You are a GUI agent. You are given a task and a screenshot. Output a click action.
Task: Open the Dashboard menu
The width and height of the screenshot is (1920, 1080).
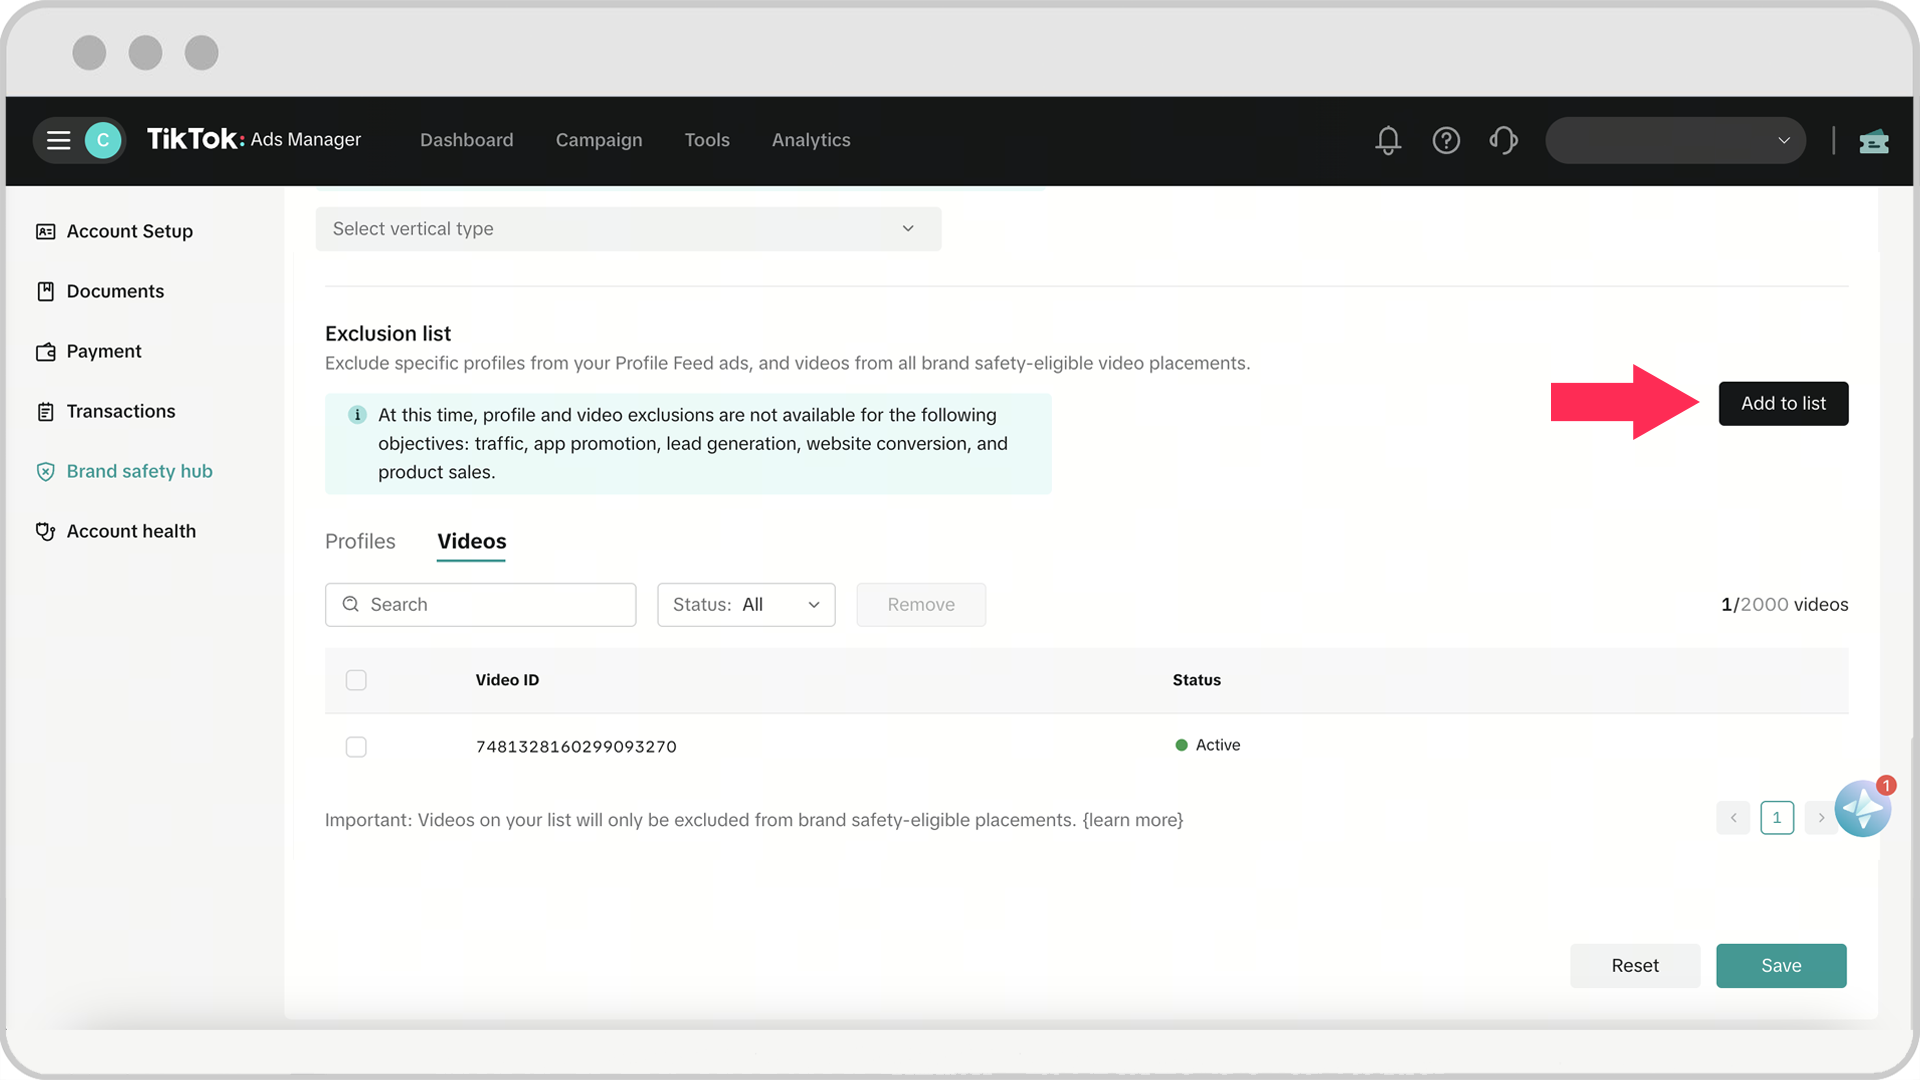coord(466,140)
